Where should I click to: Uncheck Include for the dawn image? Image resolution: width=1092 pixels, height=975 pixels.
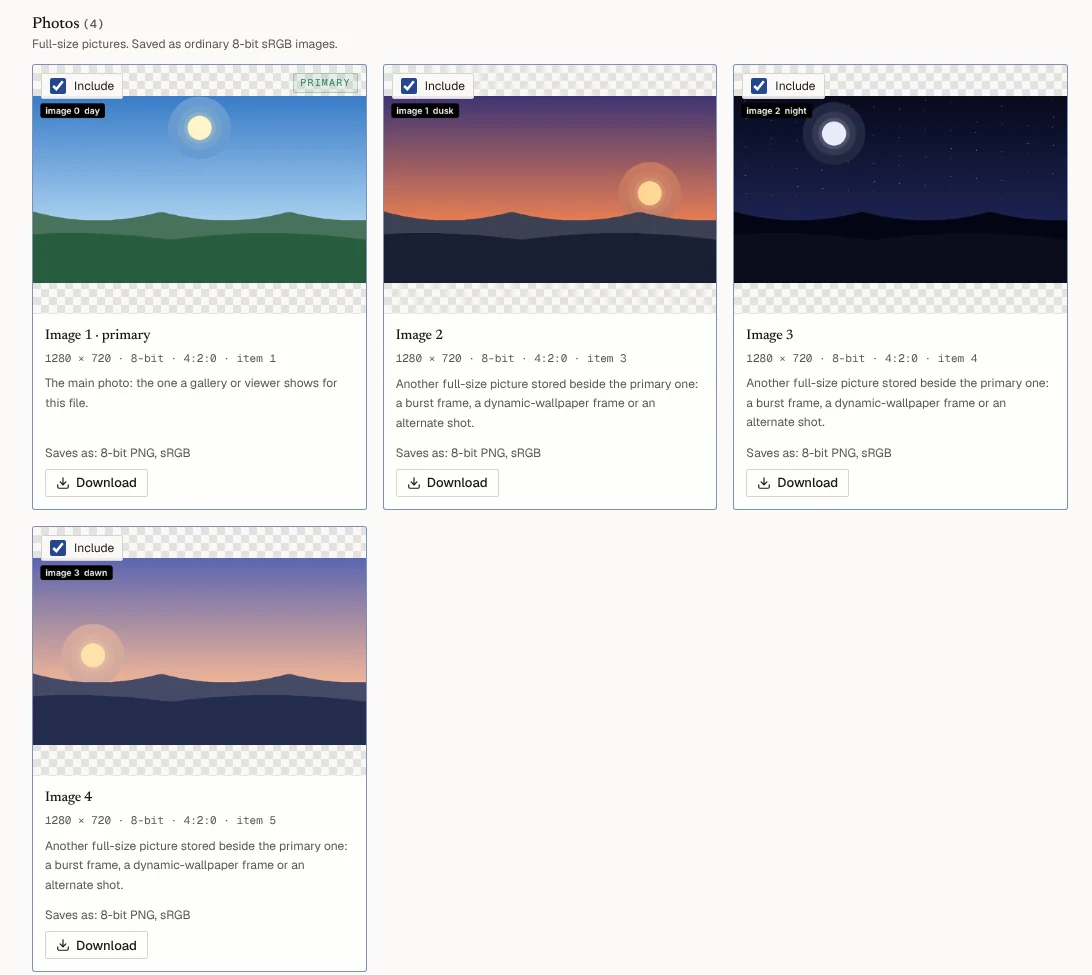point(58,548)
